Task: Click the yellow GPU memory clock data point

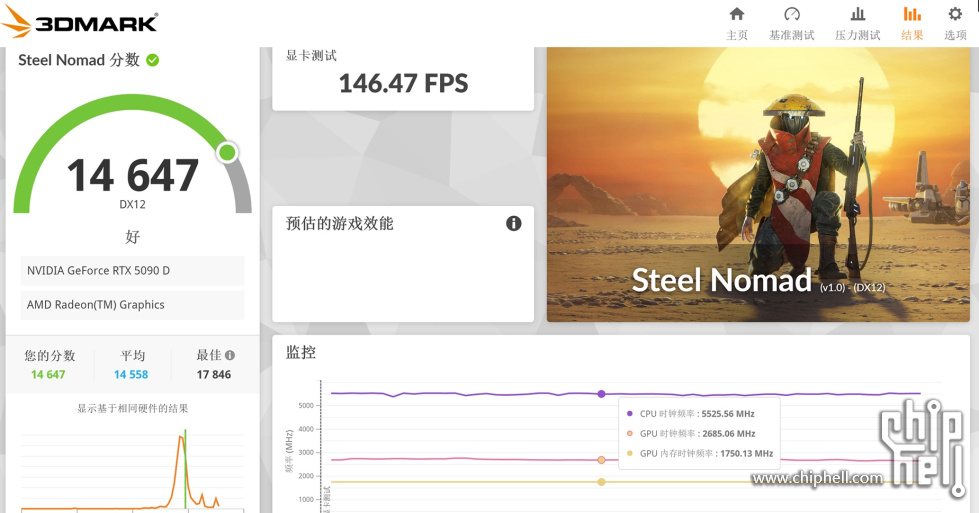Action: (601, 482)
